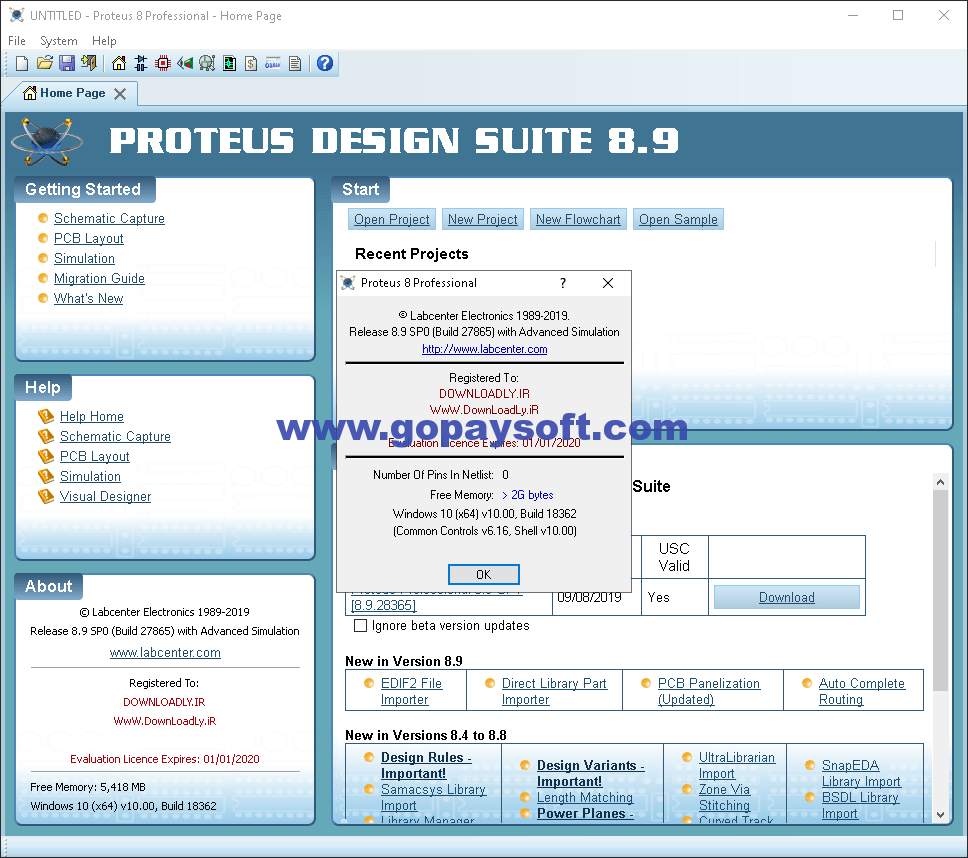The image size is (968, 858).
Task: Click the Open Project folder icon
Action: tap(44, 63)
